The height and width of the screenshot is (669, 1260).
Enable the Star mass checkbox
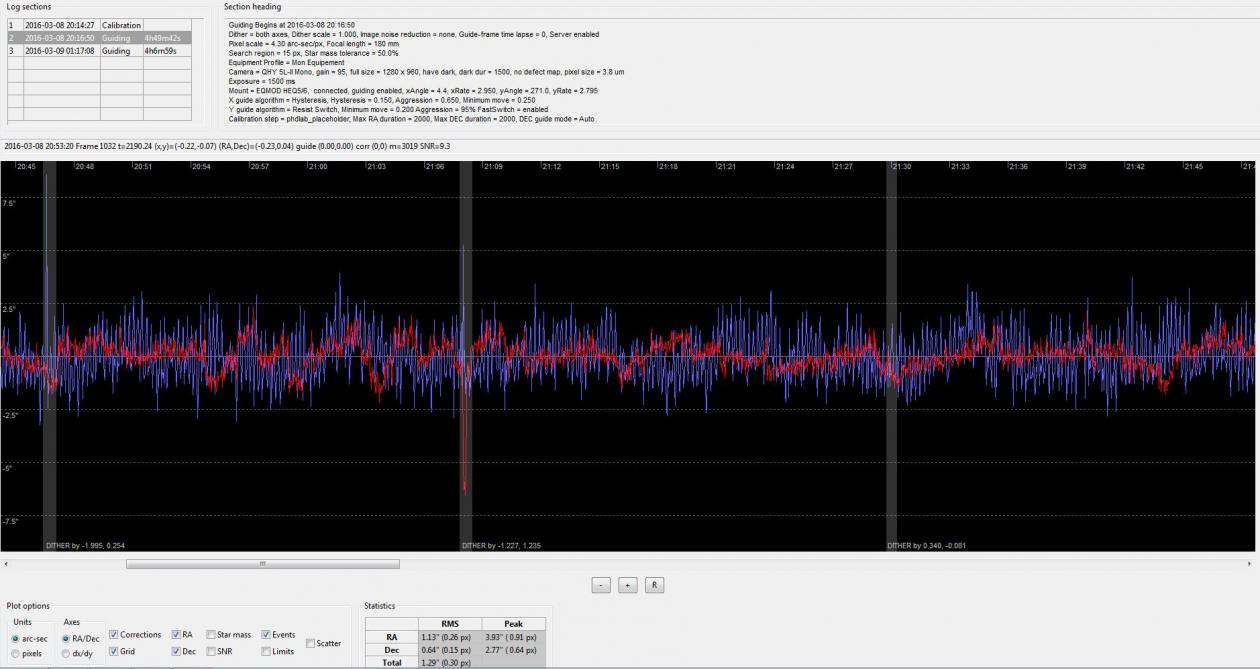coord(210,635)
